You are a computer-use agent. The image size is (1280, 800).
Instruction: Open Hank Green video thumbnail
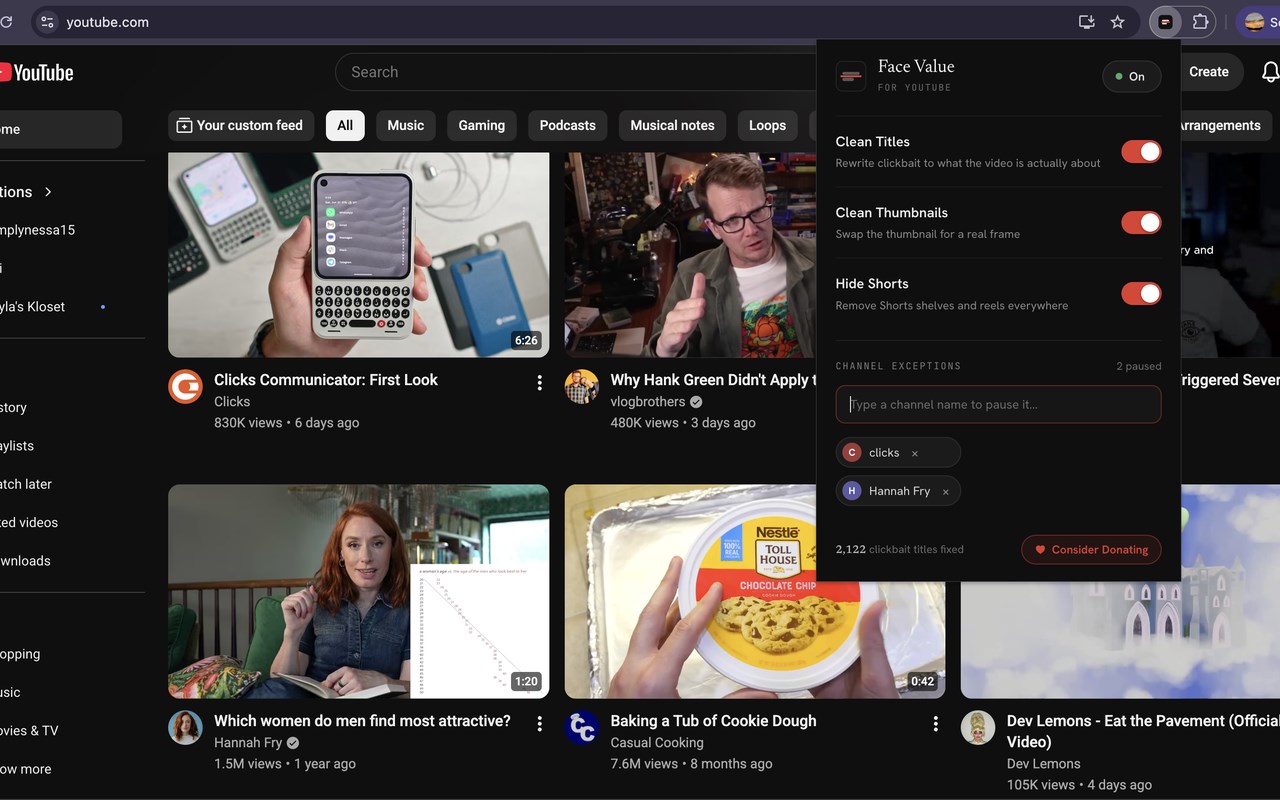pos(690,255)
